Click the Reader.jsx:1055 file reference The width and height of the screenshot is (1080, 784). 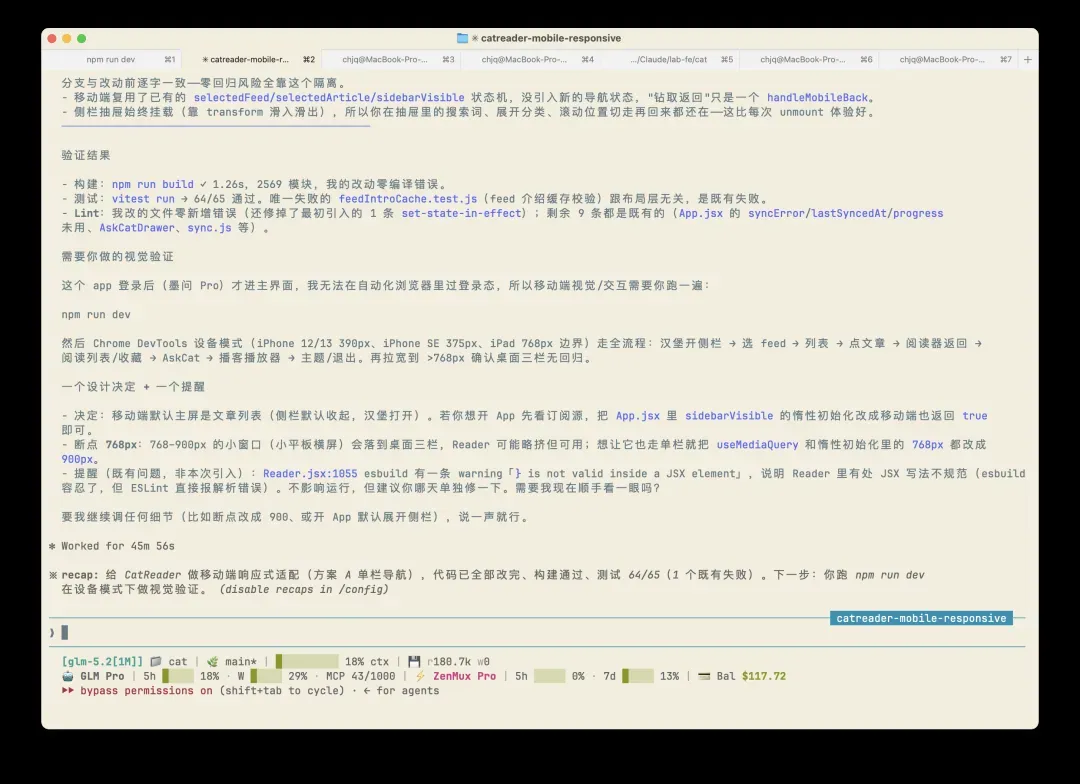(x=310, y=474)
